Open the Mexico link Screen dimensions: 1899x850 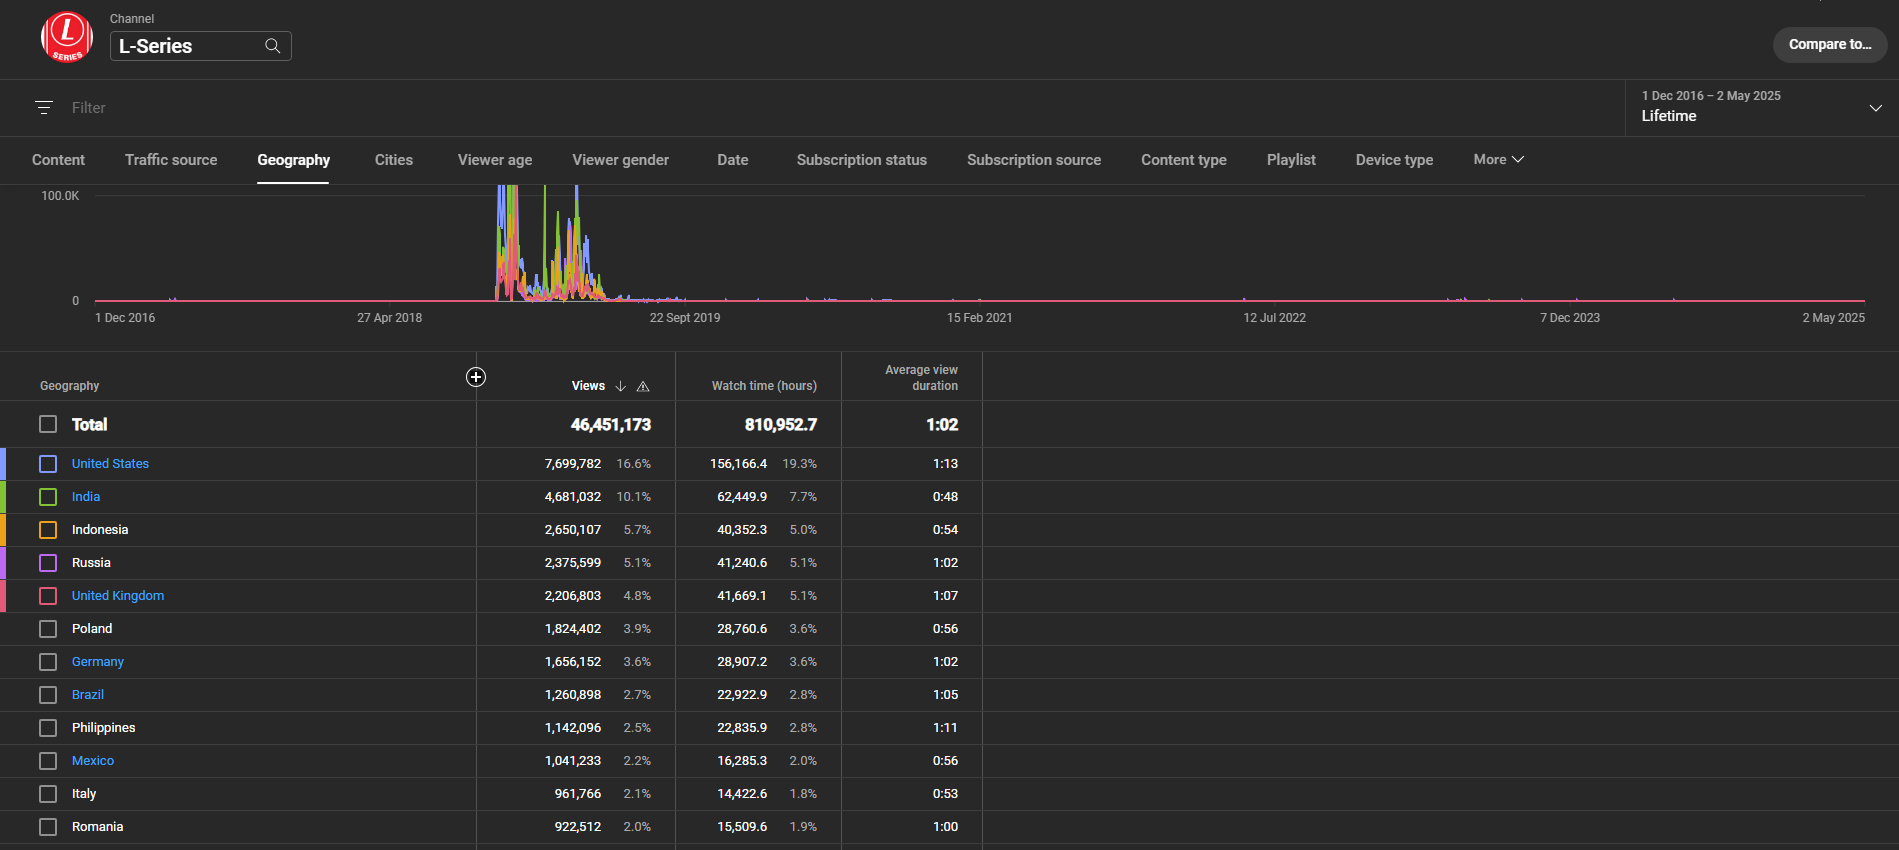[93, 761]
